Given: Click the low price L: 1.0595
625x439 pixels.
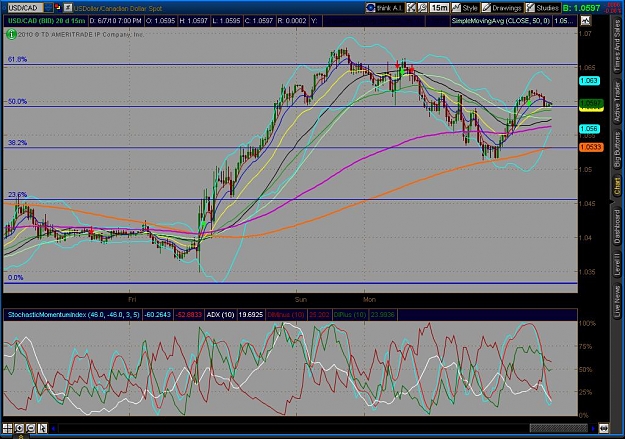Looking at the screenshot, I should (226, 21).
